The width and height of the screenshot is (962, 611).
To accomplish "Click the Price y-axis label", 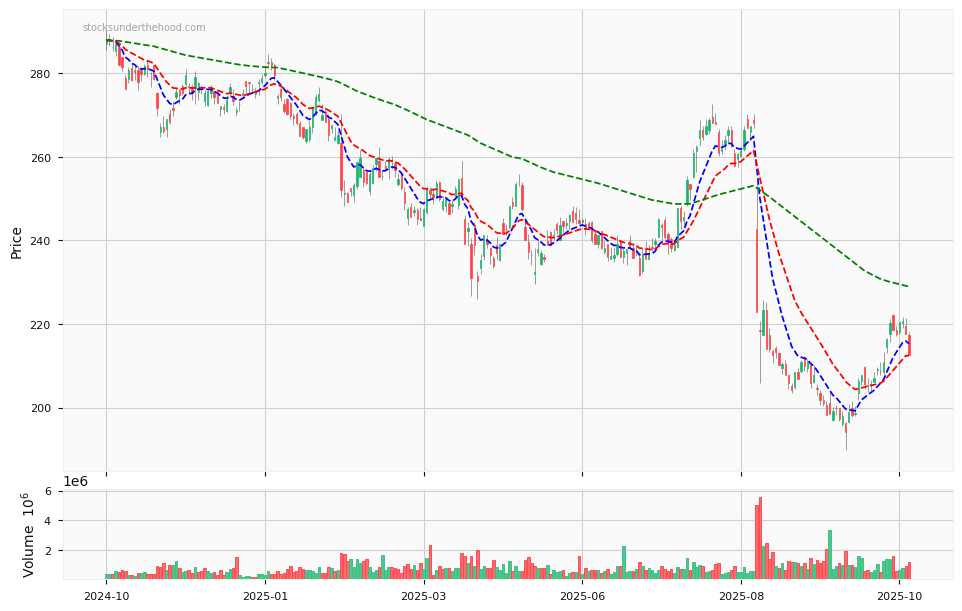I will [x=16, y=241].
